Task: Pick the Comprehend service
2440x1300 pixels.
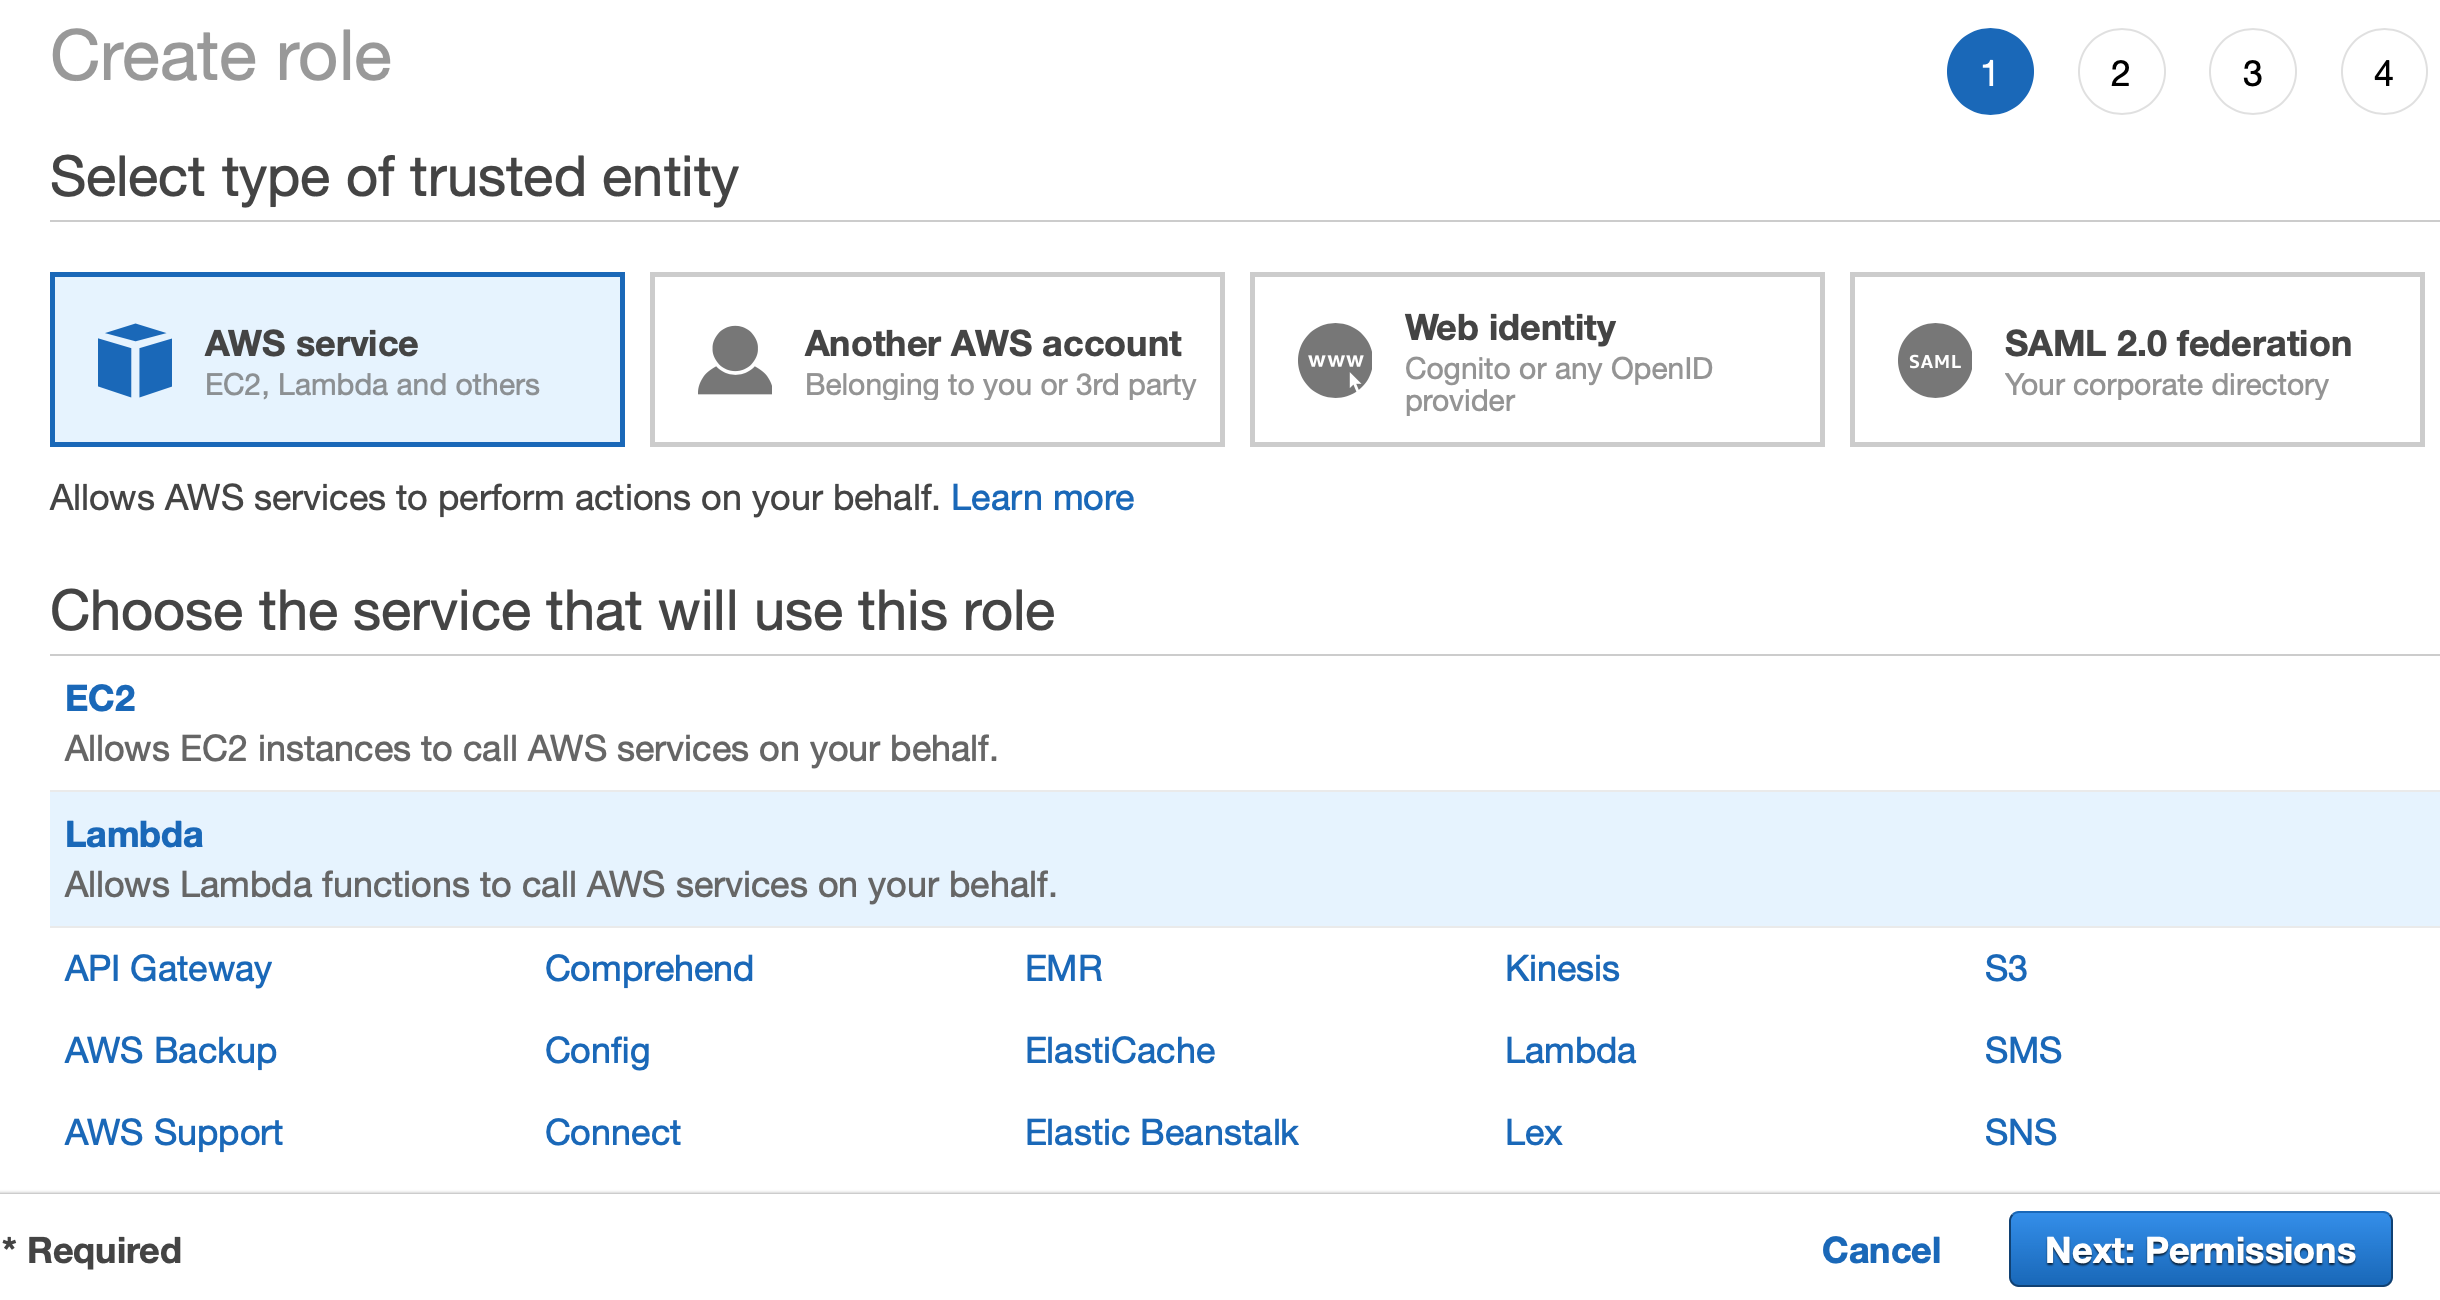Action: coord(649,969)
